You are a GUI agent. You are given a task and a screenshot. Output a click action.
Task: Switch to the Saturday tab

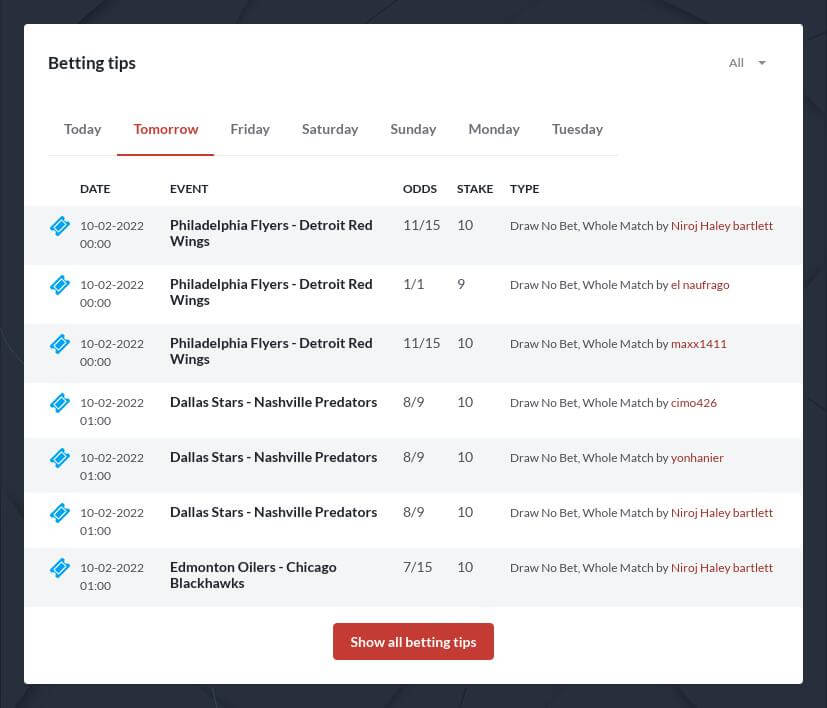[330, 128]
